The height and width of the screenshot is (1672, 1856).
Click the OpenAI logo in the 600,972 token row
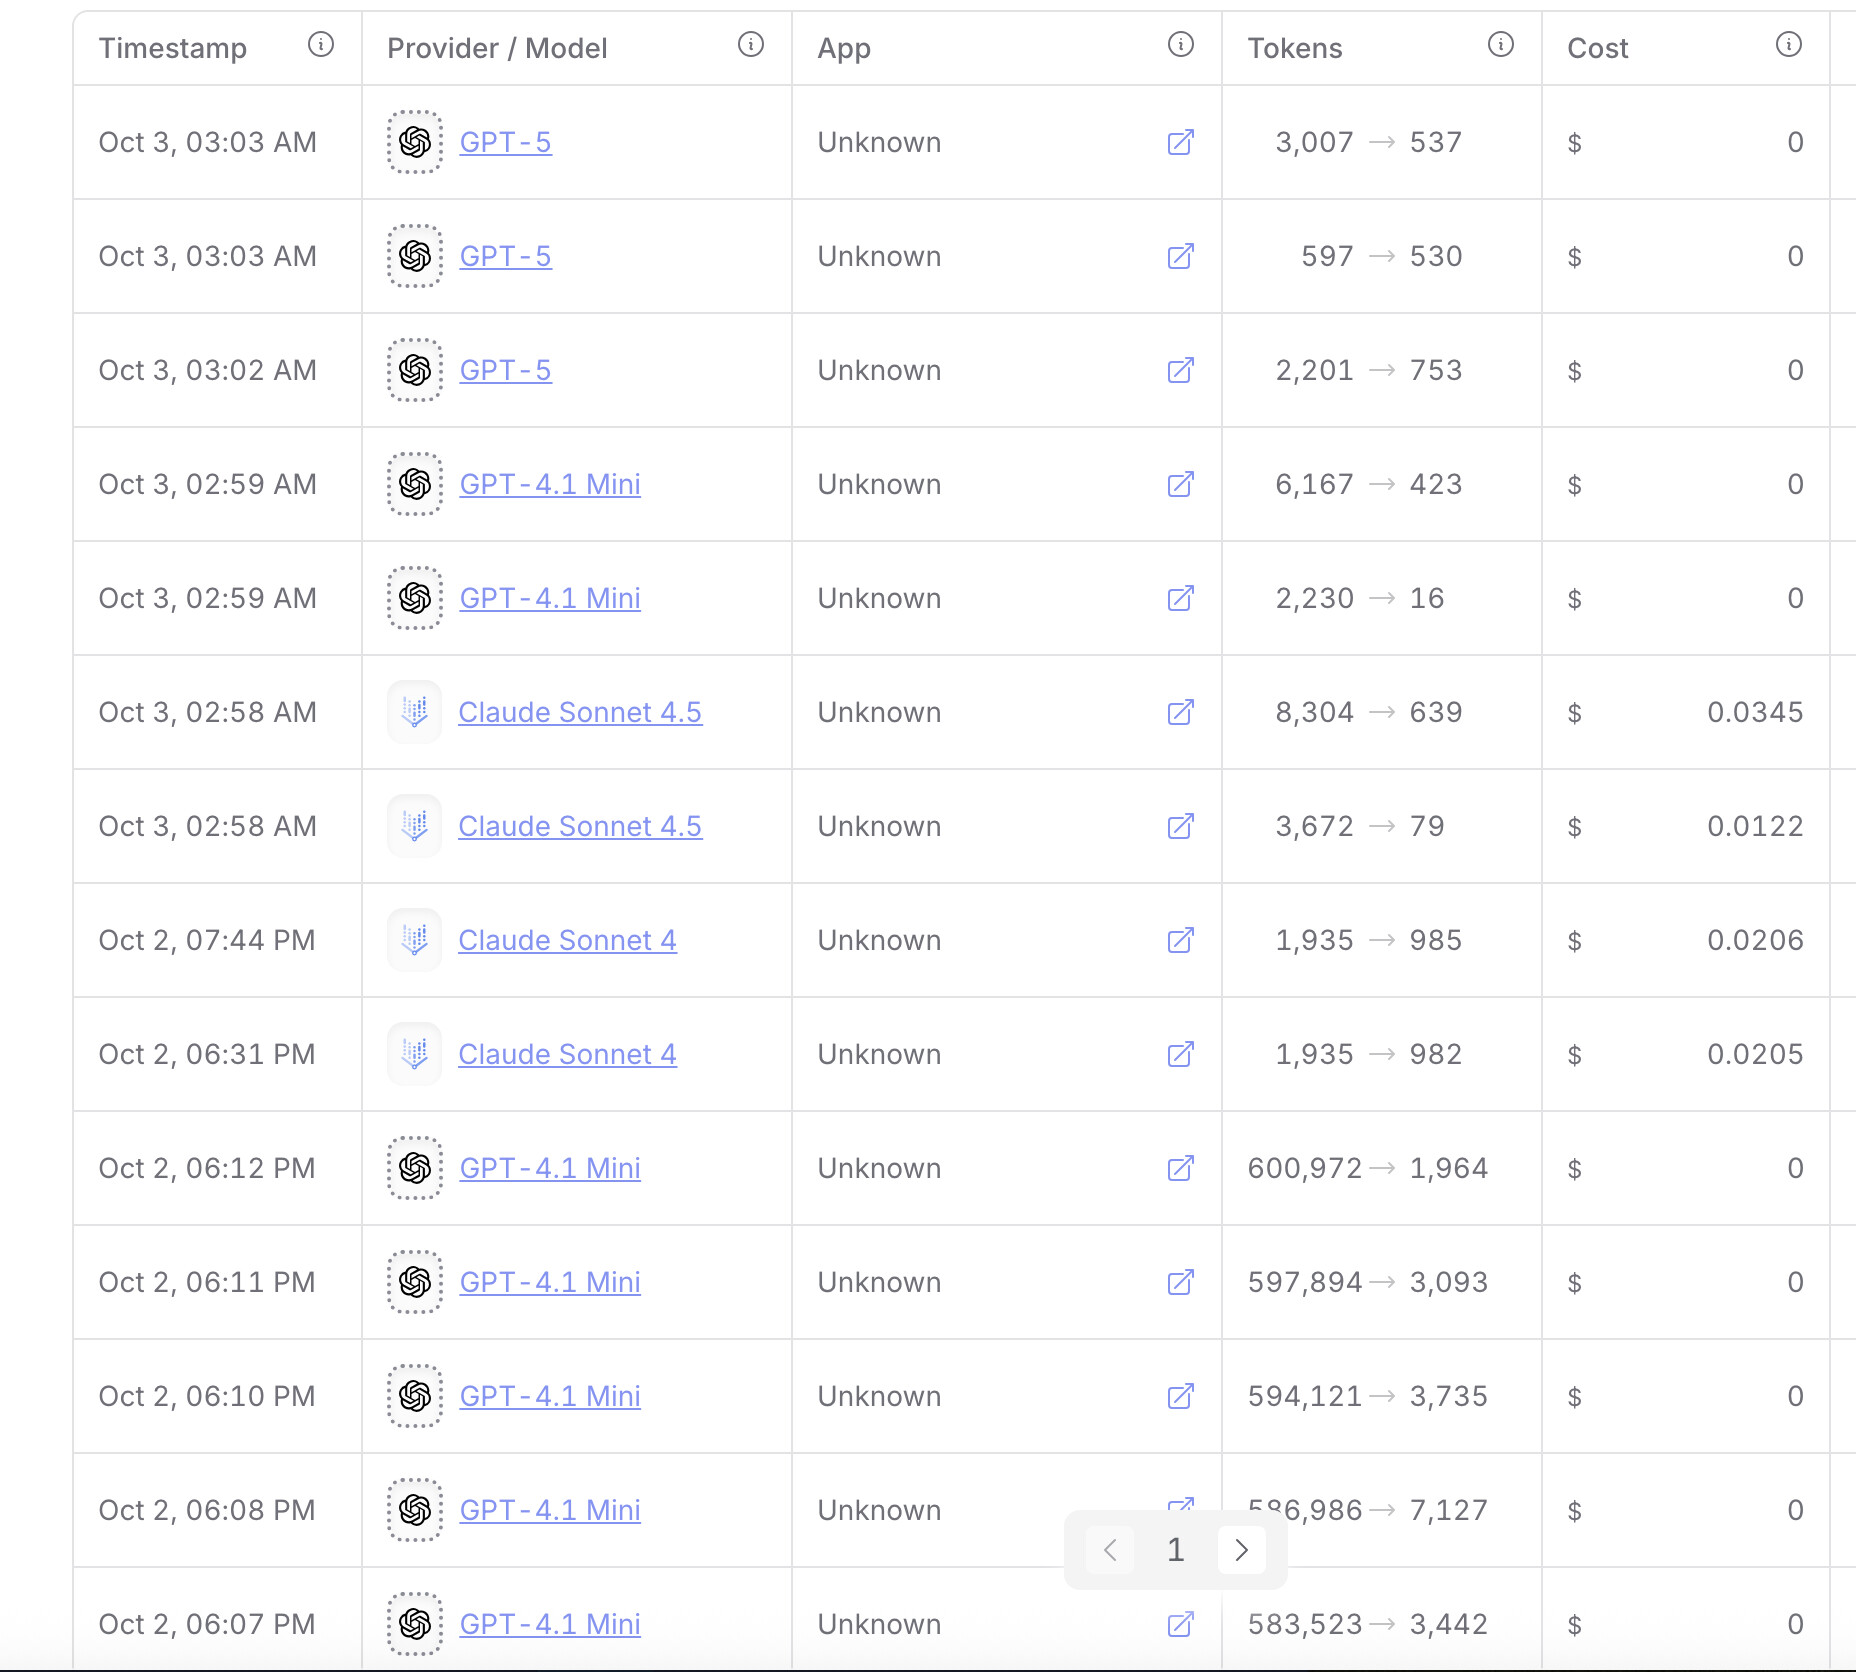click(x=415, y=1168)
